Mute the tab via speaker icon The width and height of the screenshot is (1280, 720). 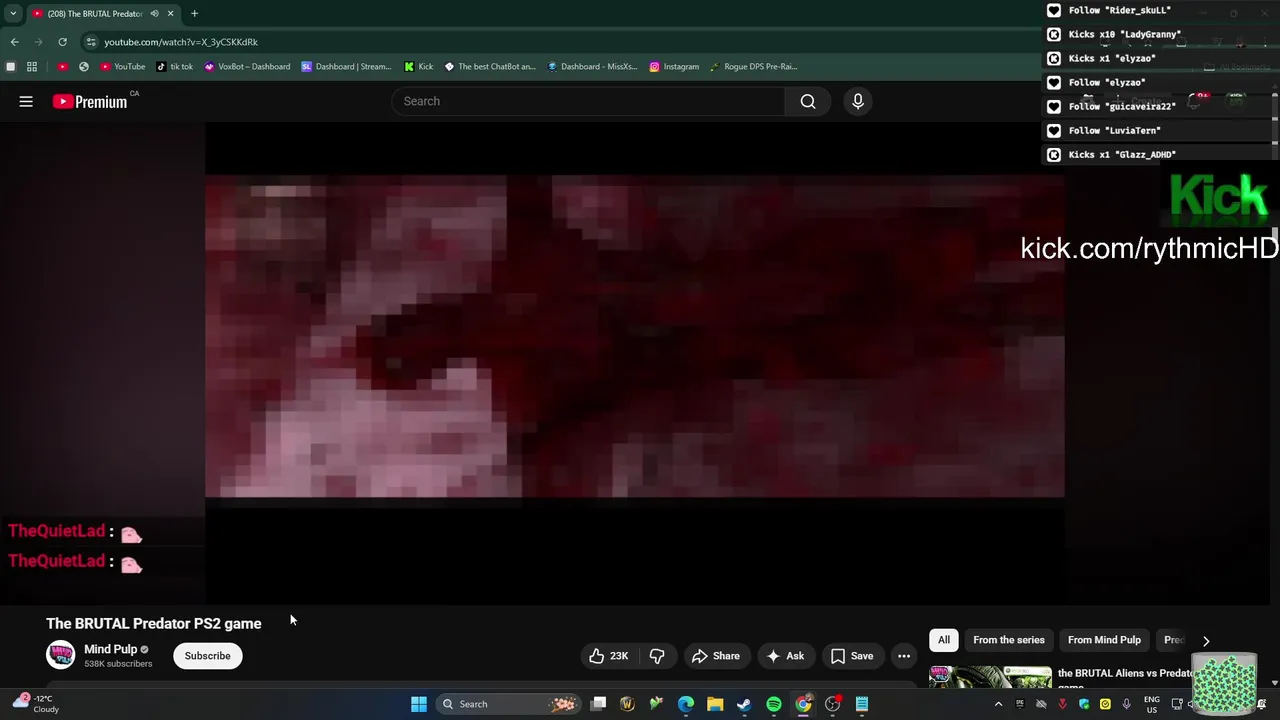point(154,13)
